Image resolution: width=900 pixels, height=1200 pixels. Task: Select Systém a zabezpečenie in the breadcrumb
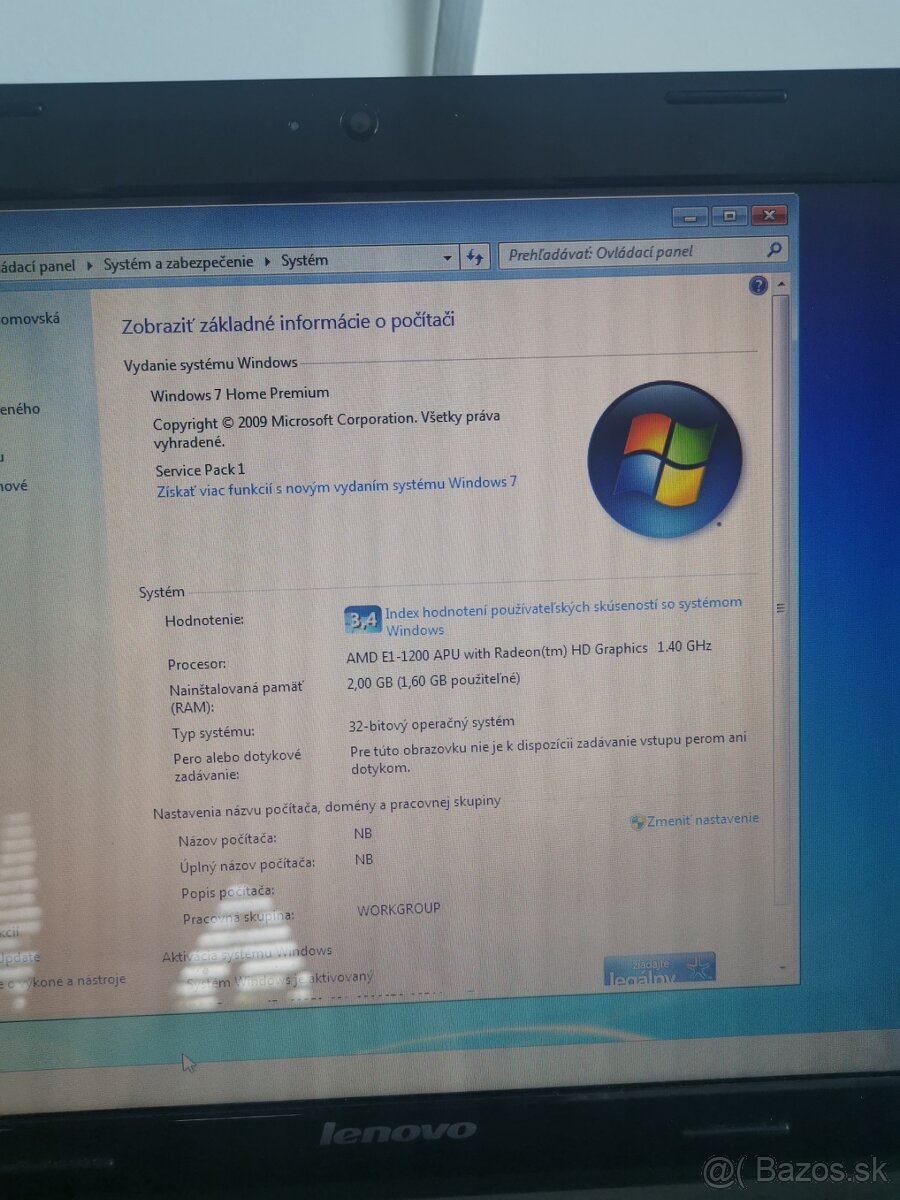(x=178, y=260)
